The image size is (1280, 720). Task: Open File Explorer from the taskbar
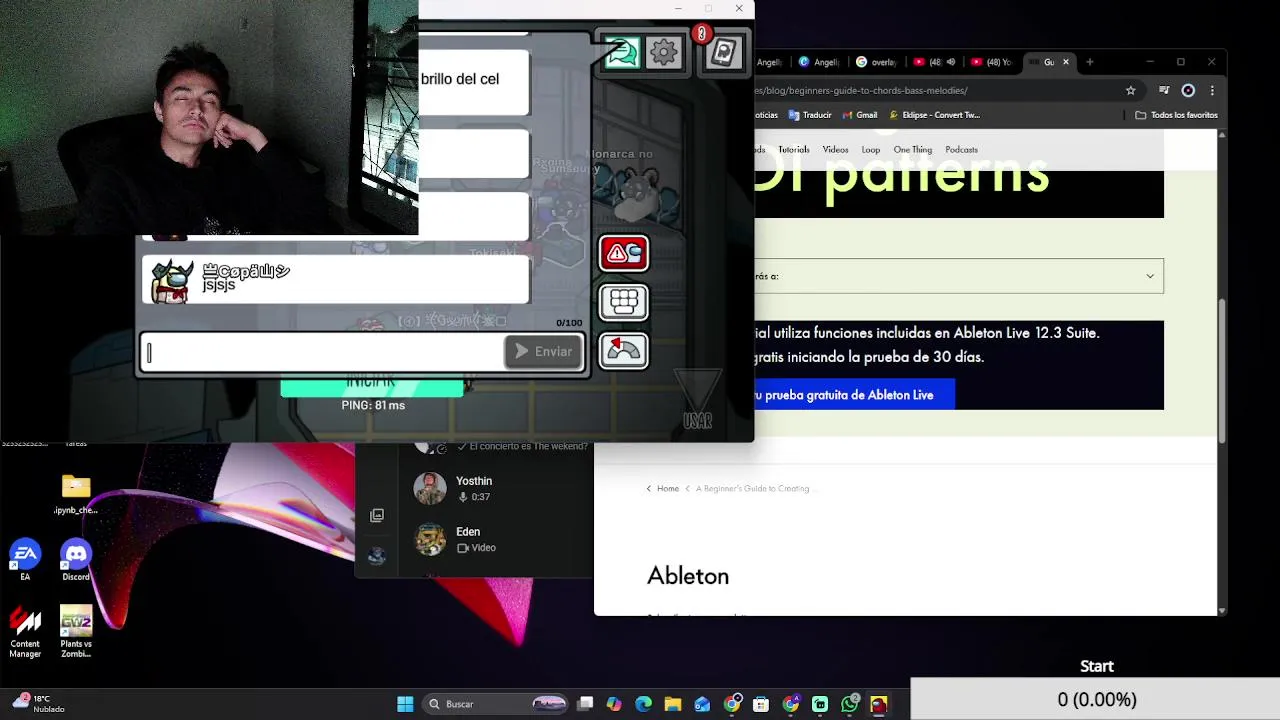pos(673,704)
